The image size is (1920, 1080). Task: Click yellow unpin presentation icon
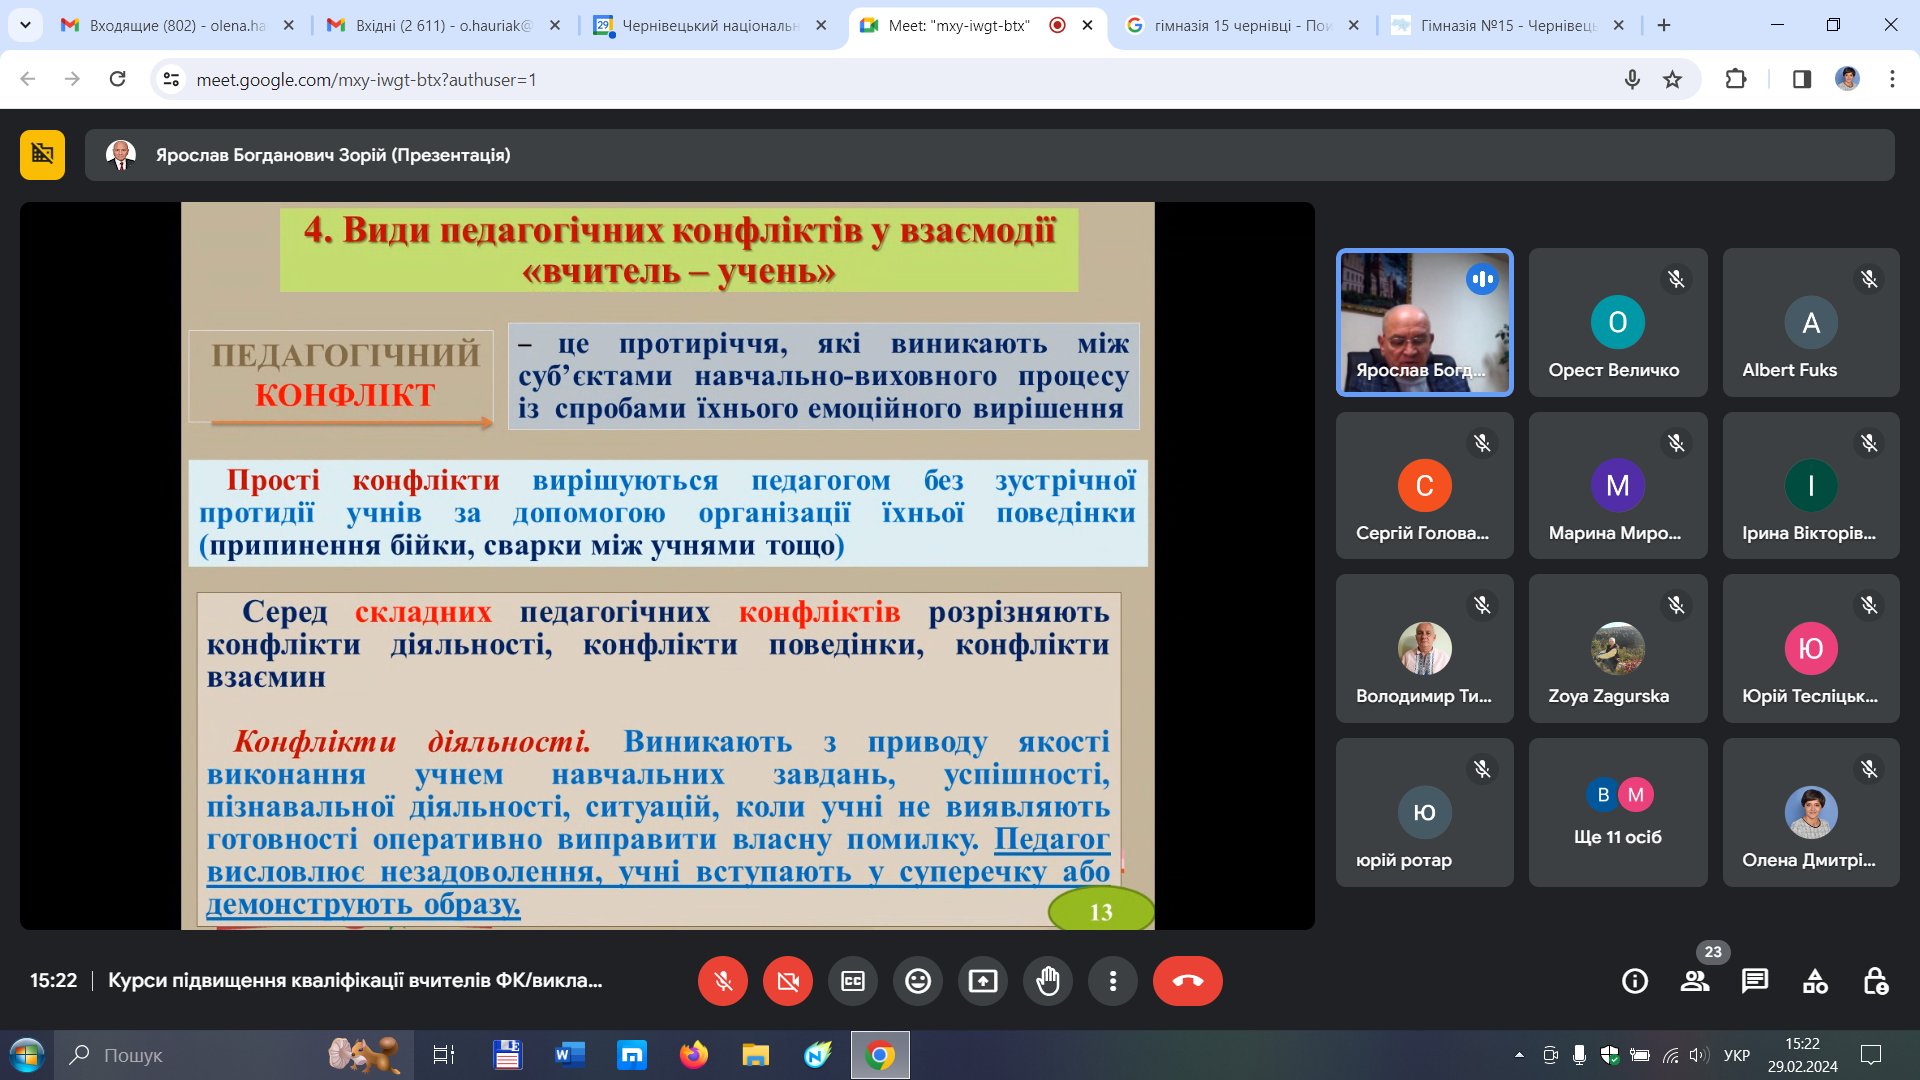[x=42, y=155]
